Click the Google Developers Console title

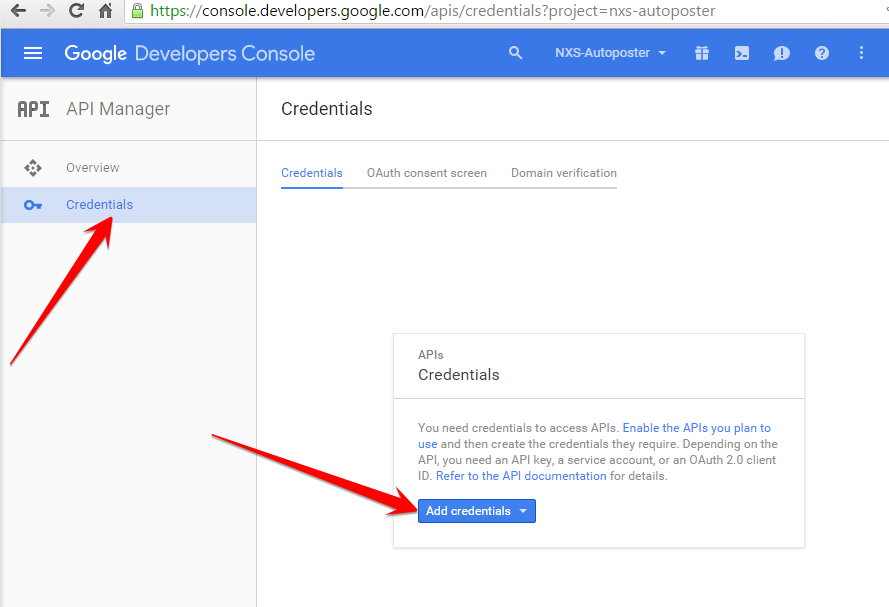click(x=189, y=53)
